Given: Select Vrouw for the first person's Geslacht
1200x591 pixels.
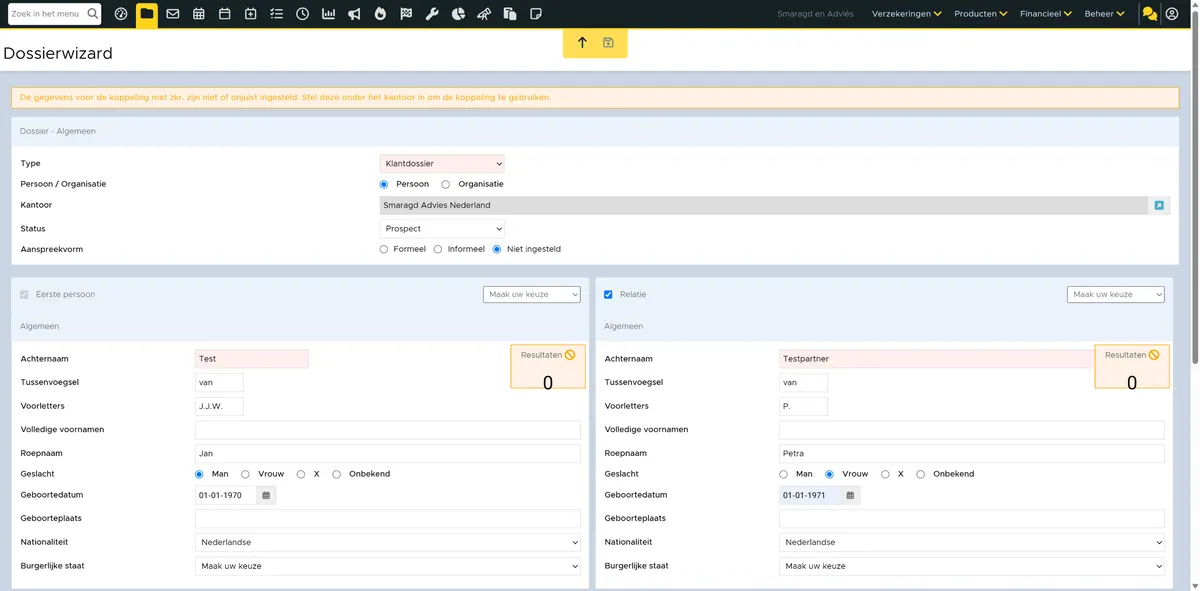Looking at the screenshot, I should [246, 474].
